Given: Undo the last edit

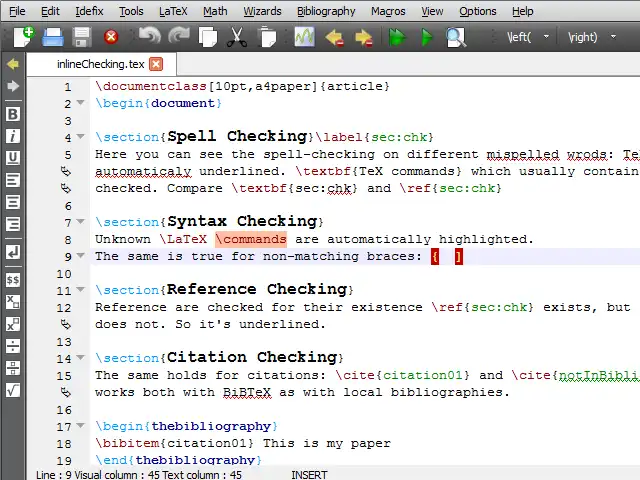Looking at the screenshot, I should click(149, 36).
